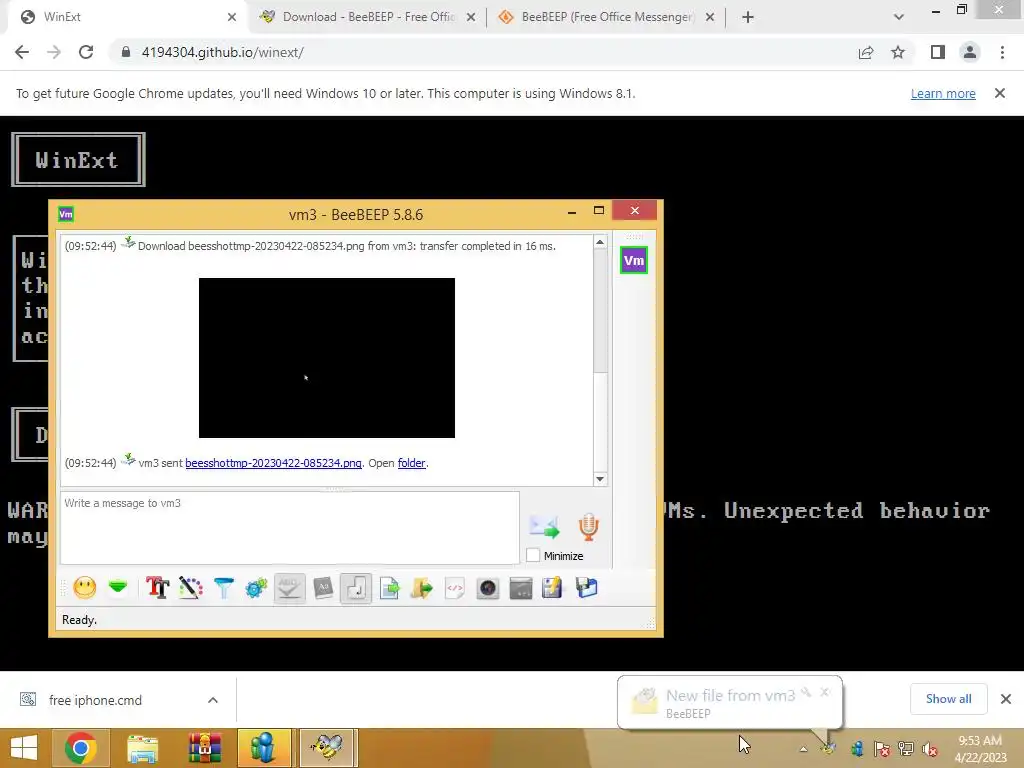
Task: Click Show all downloads button
Action: pos(948,699)
